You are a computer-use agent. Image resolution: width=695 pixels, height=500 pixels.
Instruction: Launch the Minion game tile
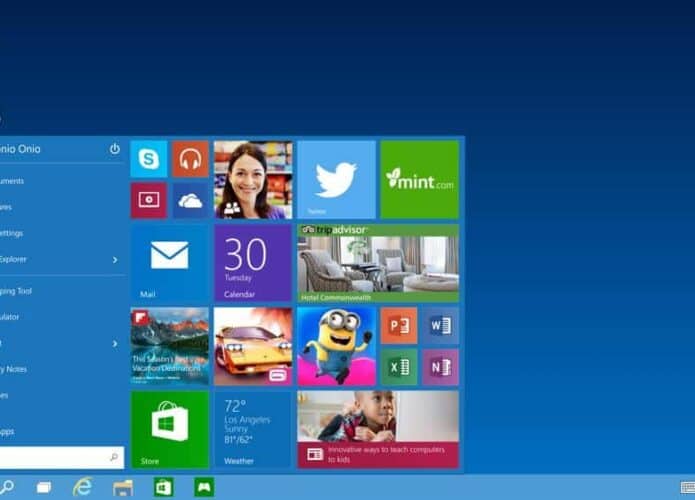point(336,346)
